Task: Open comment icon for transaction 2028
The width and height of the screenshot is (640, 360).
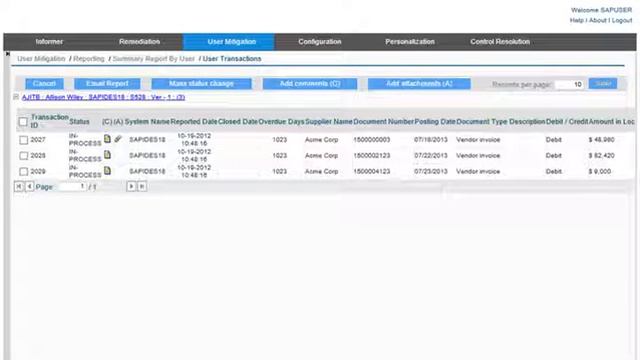Action: (x=107, y=155)
